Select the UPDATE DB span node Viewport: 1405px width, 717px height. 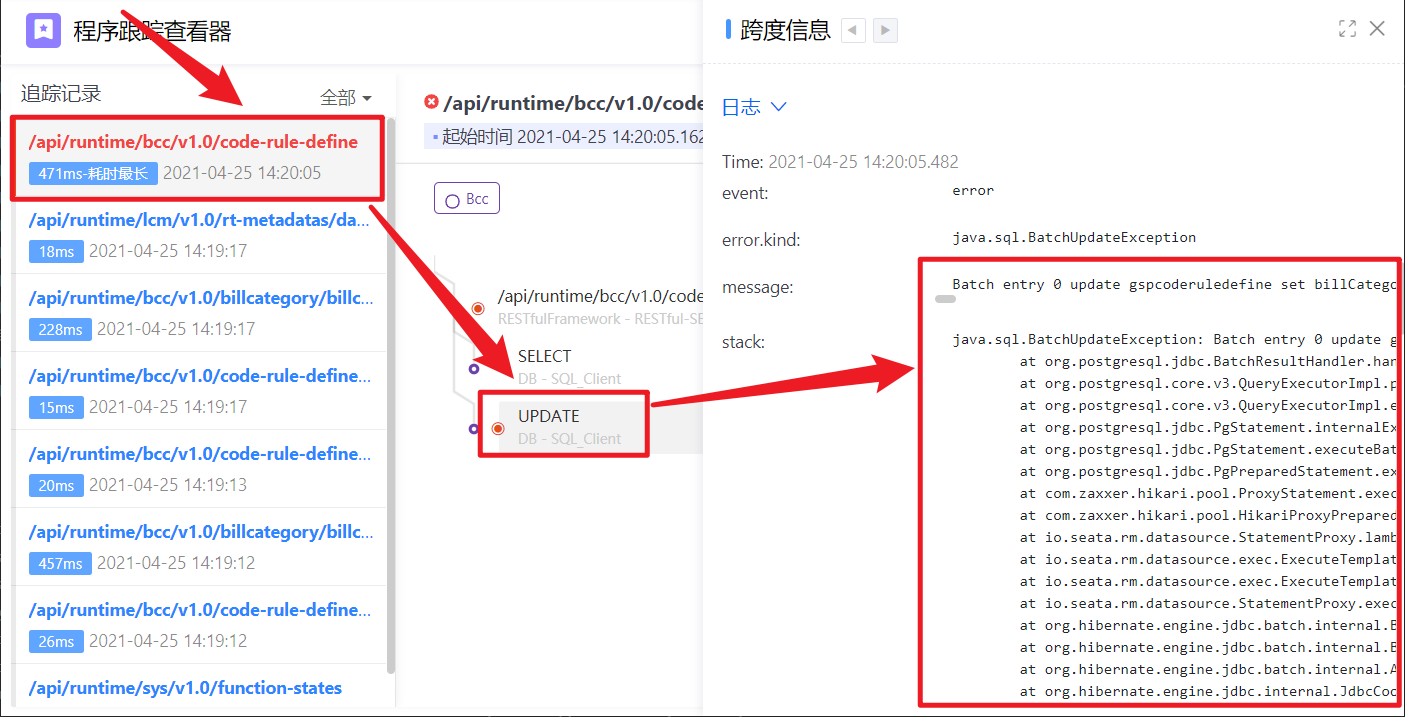tap(569, 427)
